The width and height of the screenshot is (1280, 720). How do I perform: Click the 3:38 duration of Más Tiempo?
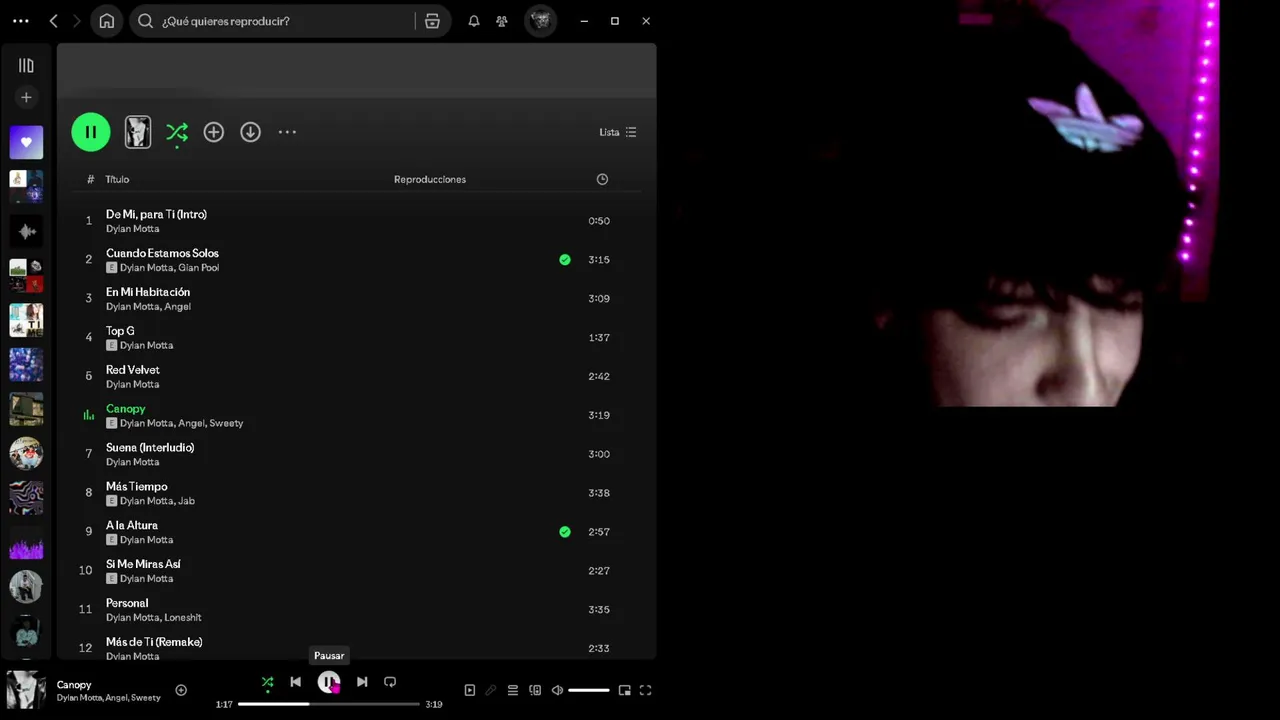click(x=599, y=493)
